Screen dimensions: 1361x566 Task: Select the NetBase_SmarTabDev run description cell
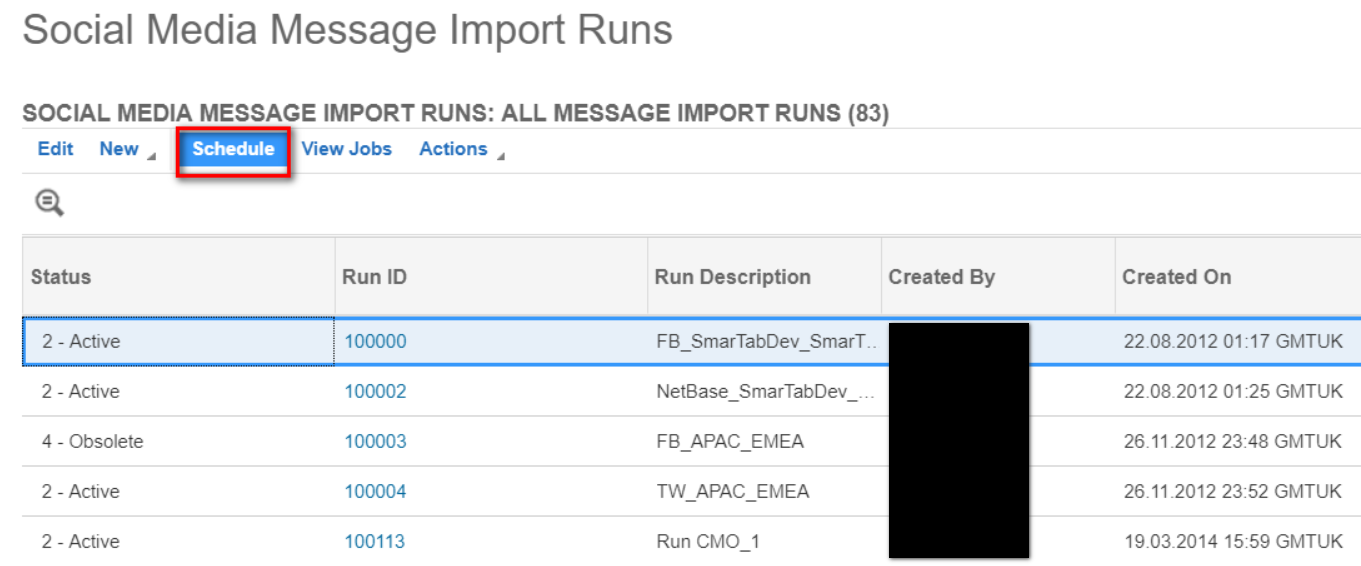(x=765, y=391)
